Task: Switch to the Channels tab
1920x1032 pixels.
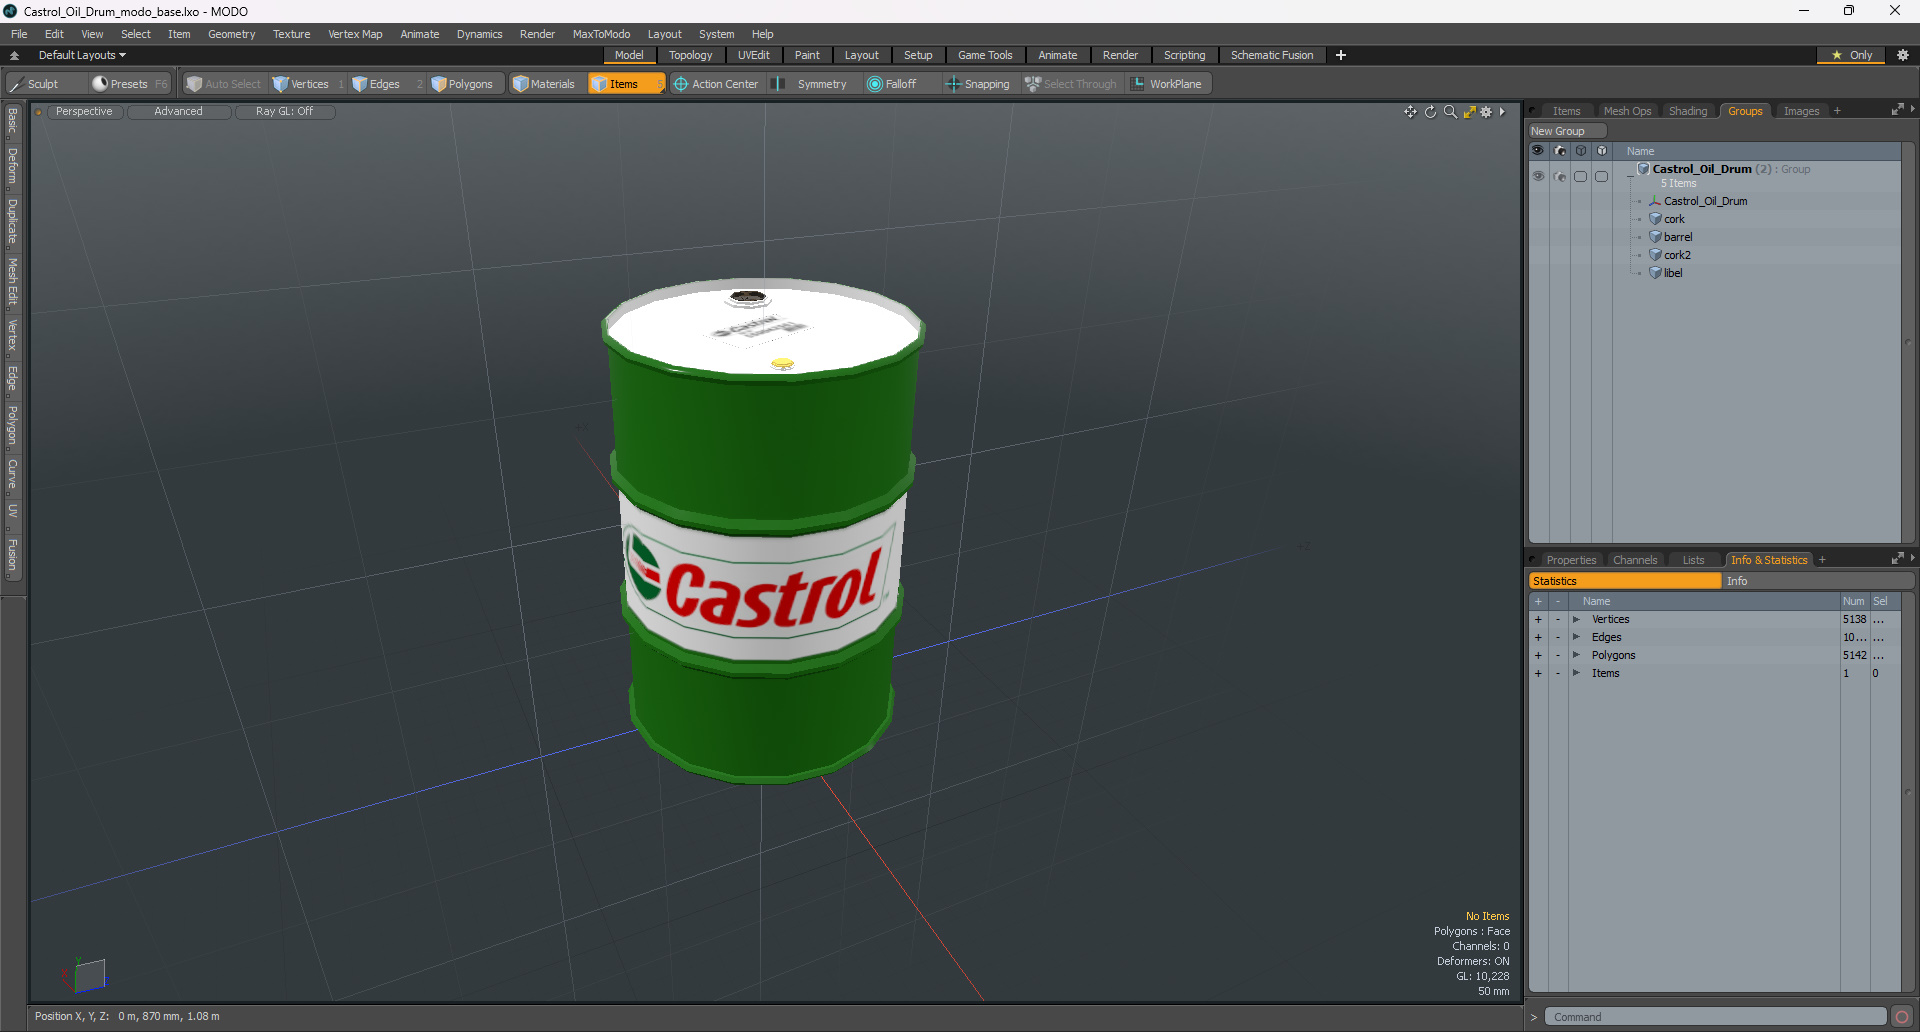Action: [1635, 560]
